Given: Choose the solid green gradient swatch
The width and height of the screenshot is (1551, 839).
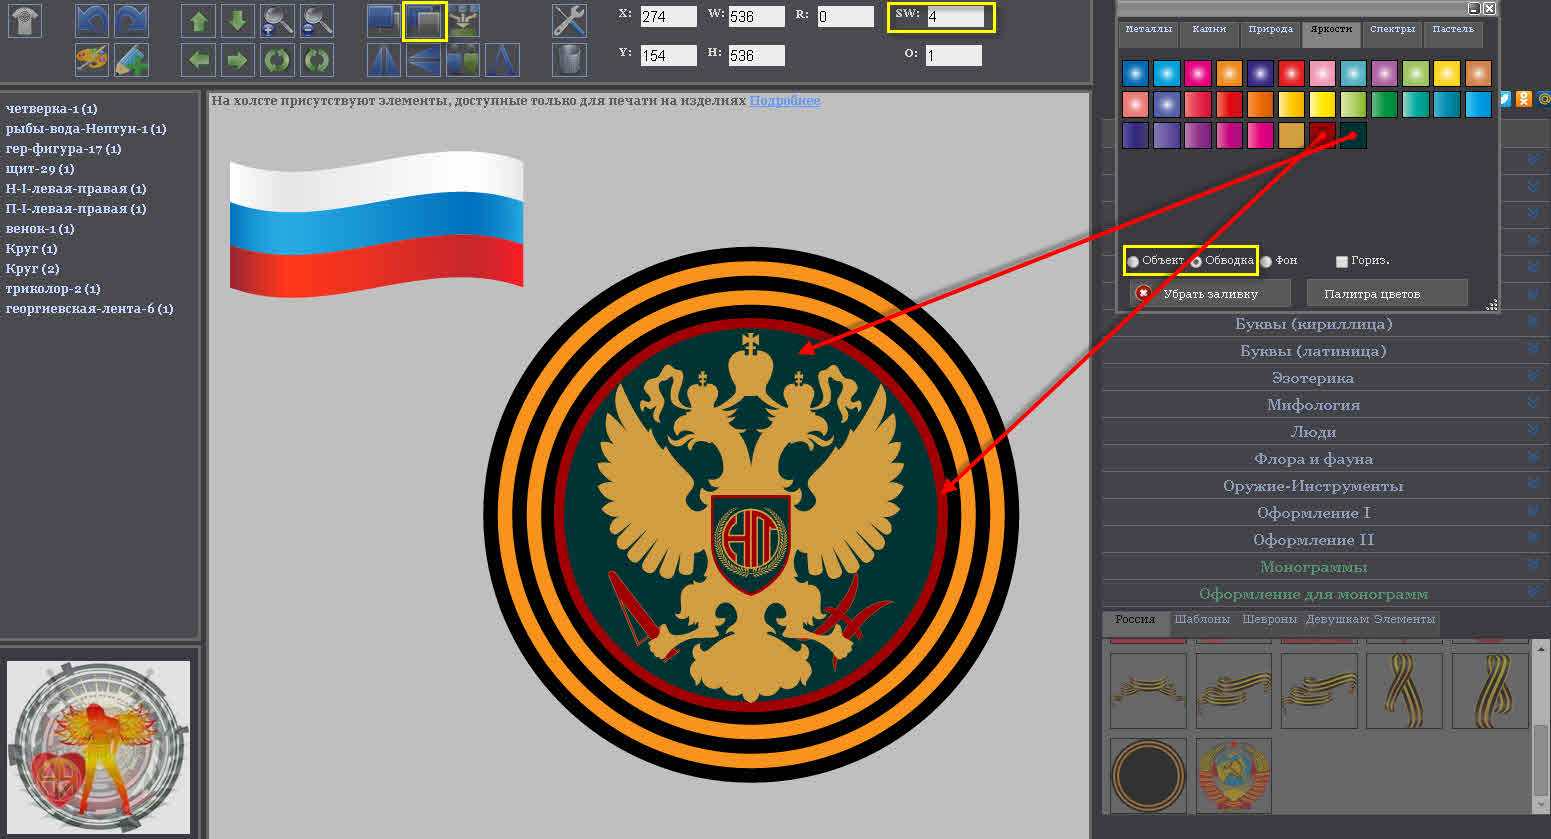Looking at the screenshot, I should (x=1384, y=104).
